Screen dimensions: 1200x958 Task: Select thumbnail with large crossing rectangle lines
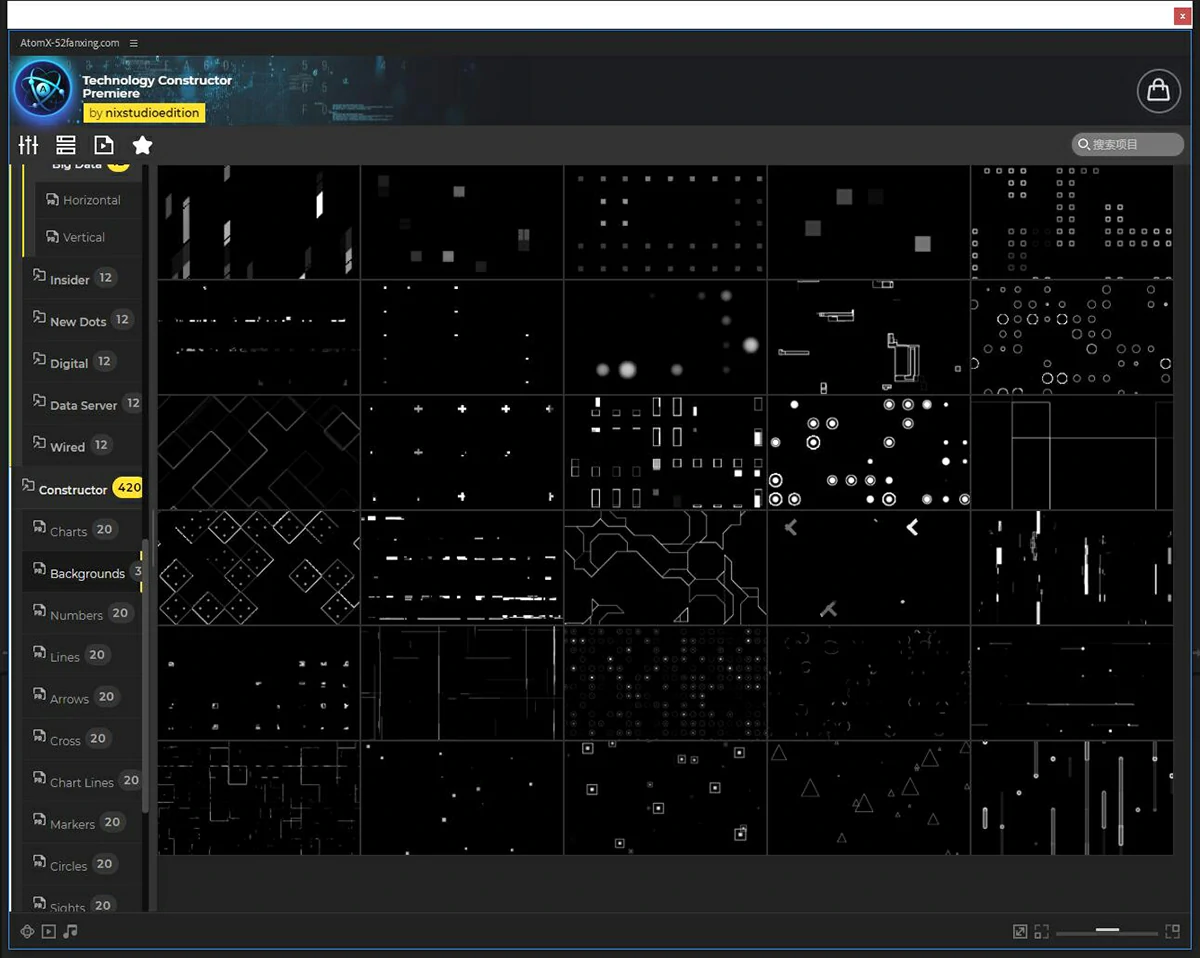(x=1072, y=452)
